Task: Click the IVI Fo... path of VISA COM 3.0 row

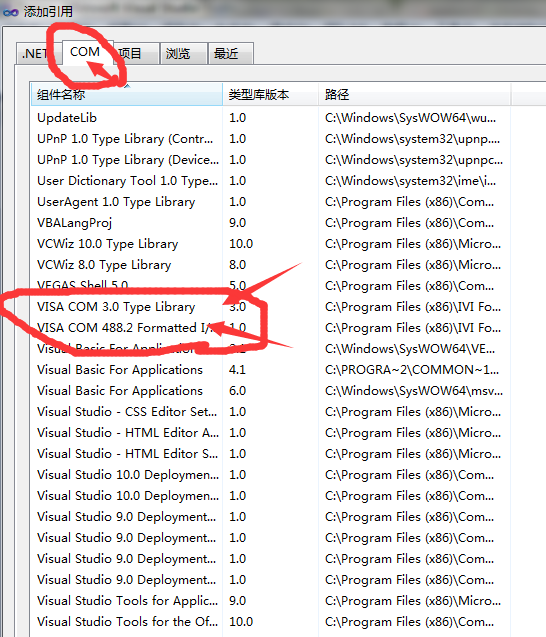Action: click(x=413, y=307)
